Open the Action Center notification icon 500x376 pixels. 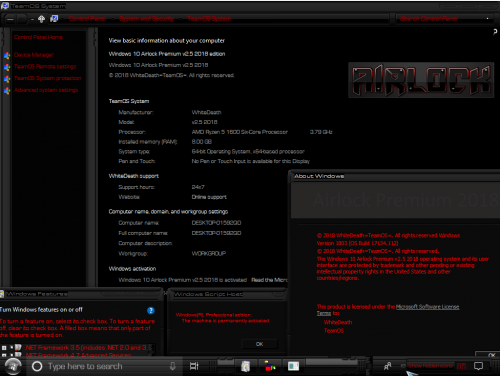(478, 366)
